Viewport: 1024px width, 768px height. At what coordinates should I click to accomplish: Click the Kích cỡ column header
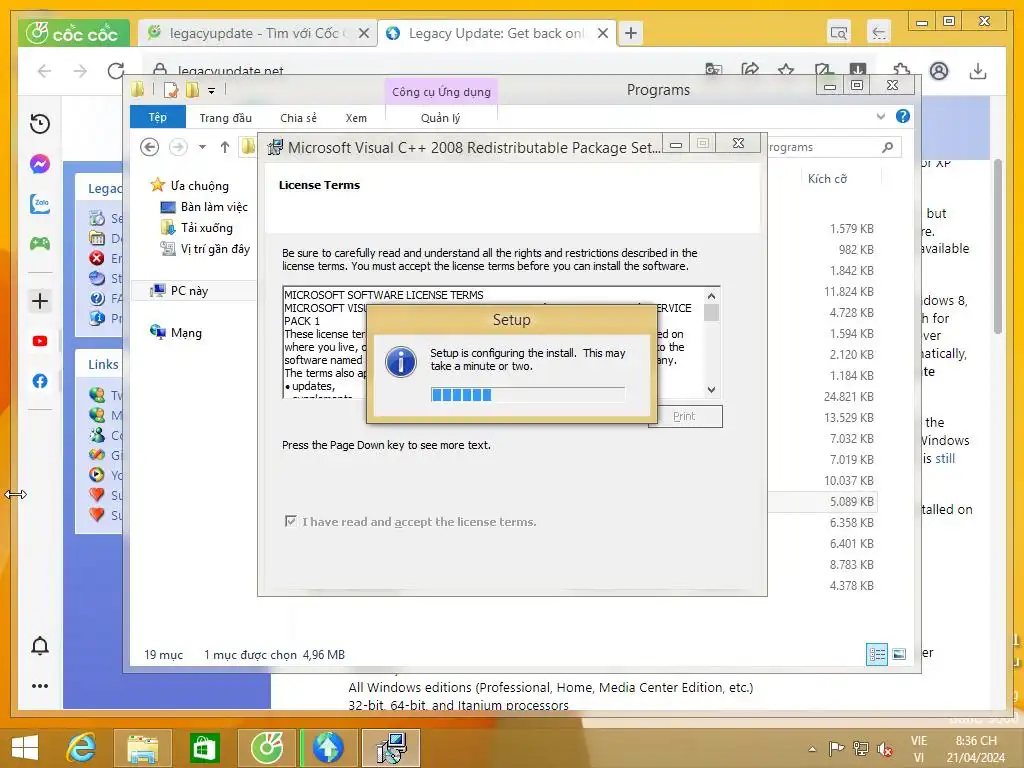[x=827, y=179]
